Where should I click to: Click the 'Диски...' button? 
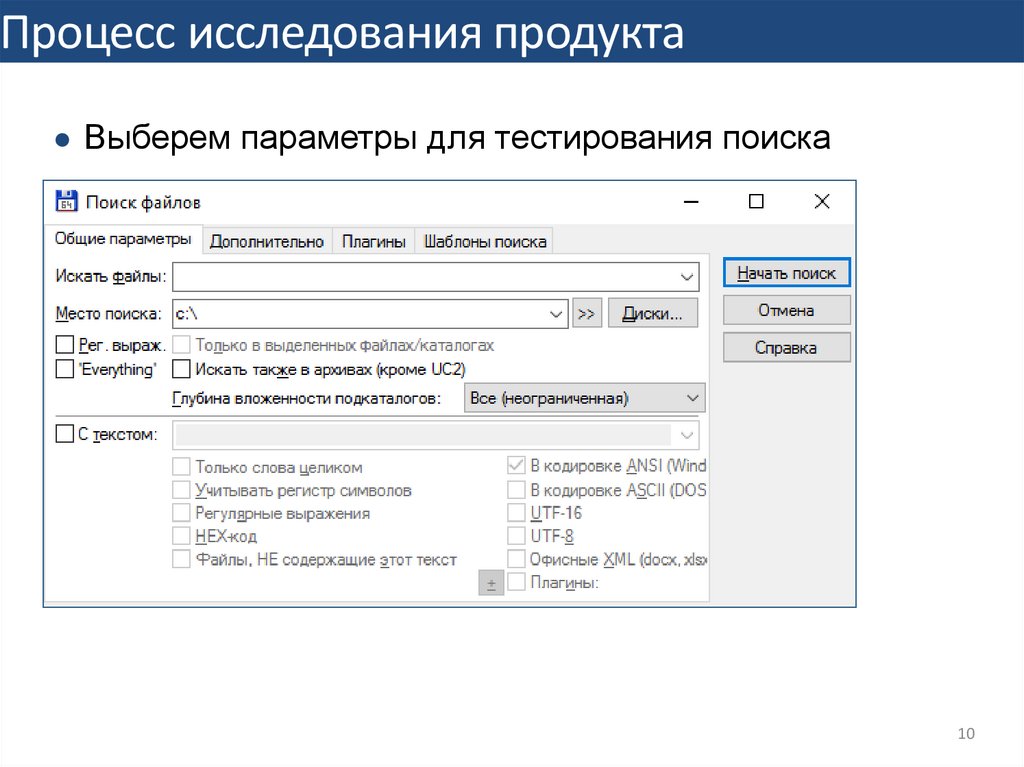click(x=652, y=314)
